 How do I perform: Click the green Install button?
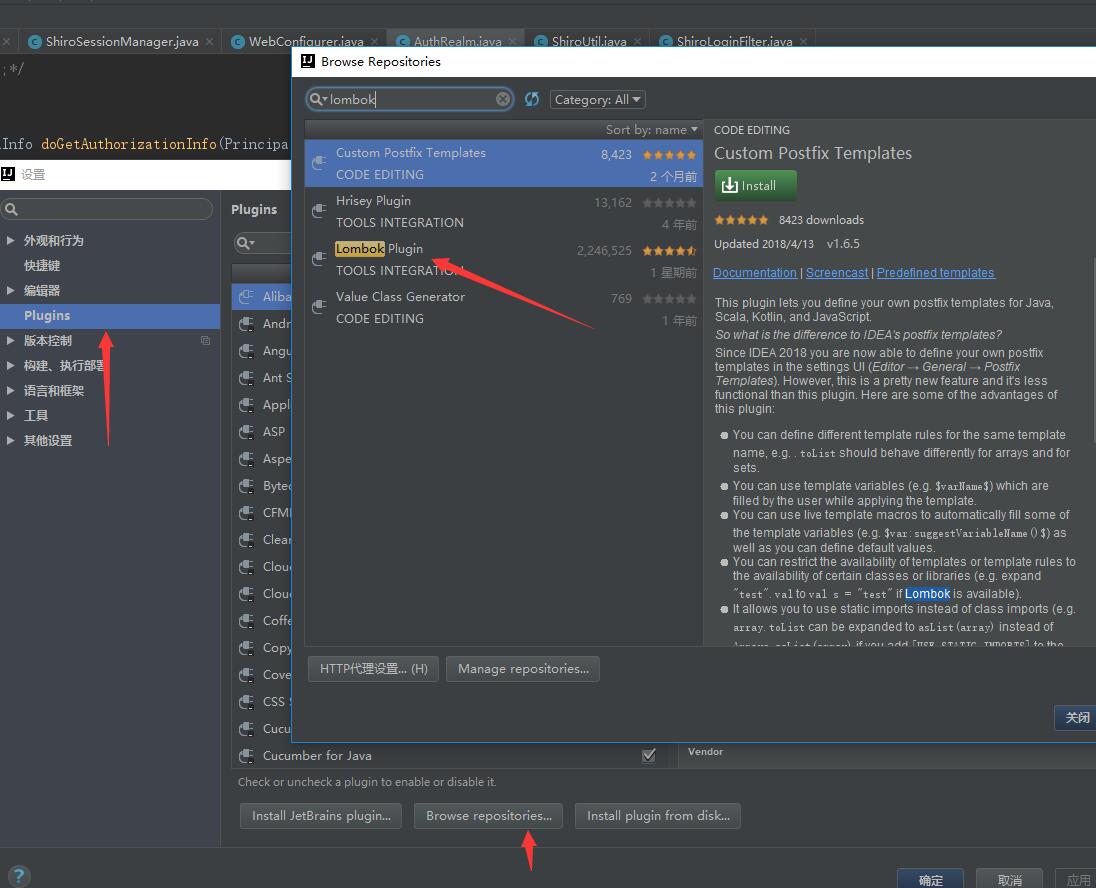[755, 186]
